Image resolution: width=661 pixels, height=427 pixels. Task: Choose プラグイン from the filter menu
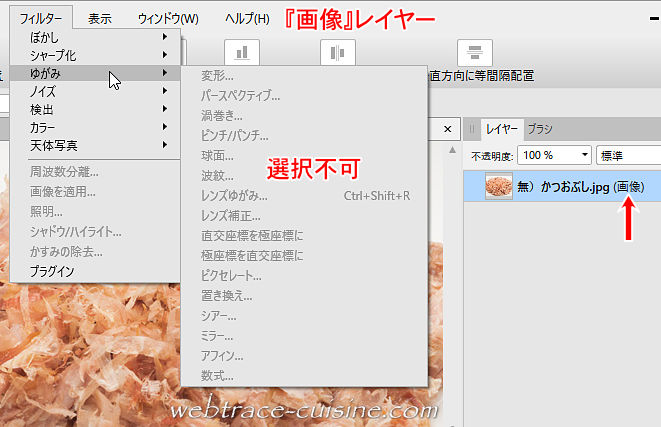click(50, 271)
